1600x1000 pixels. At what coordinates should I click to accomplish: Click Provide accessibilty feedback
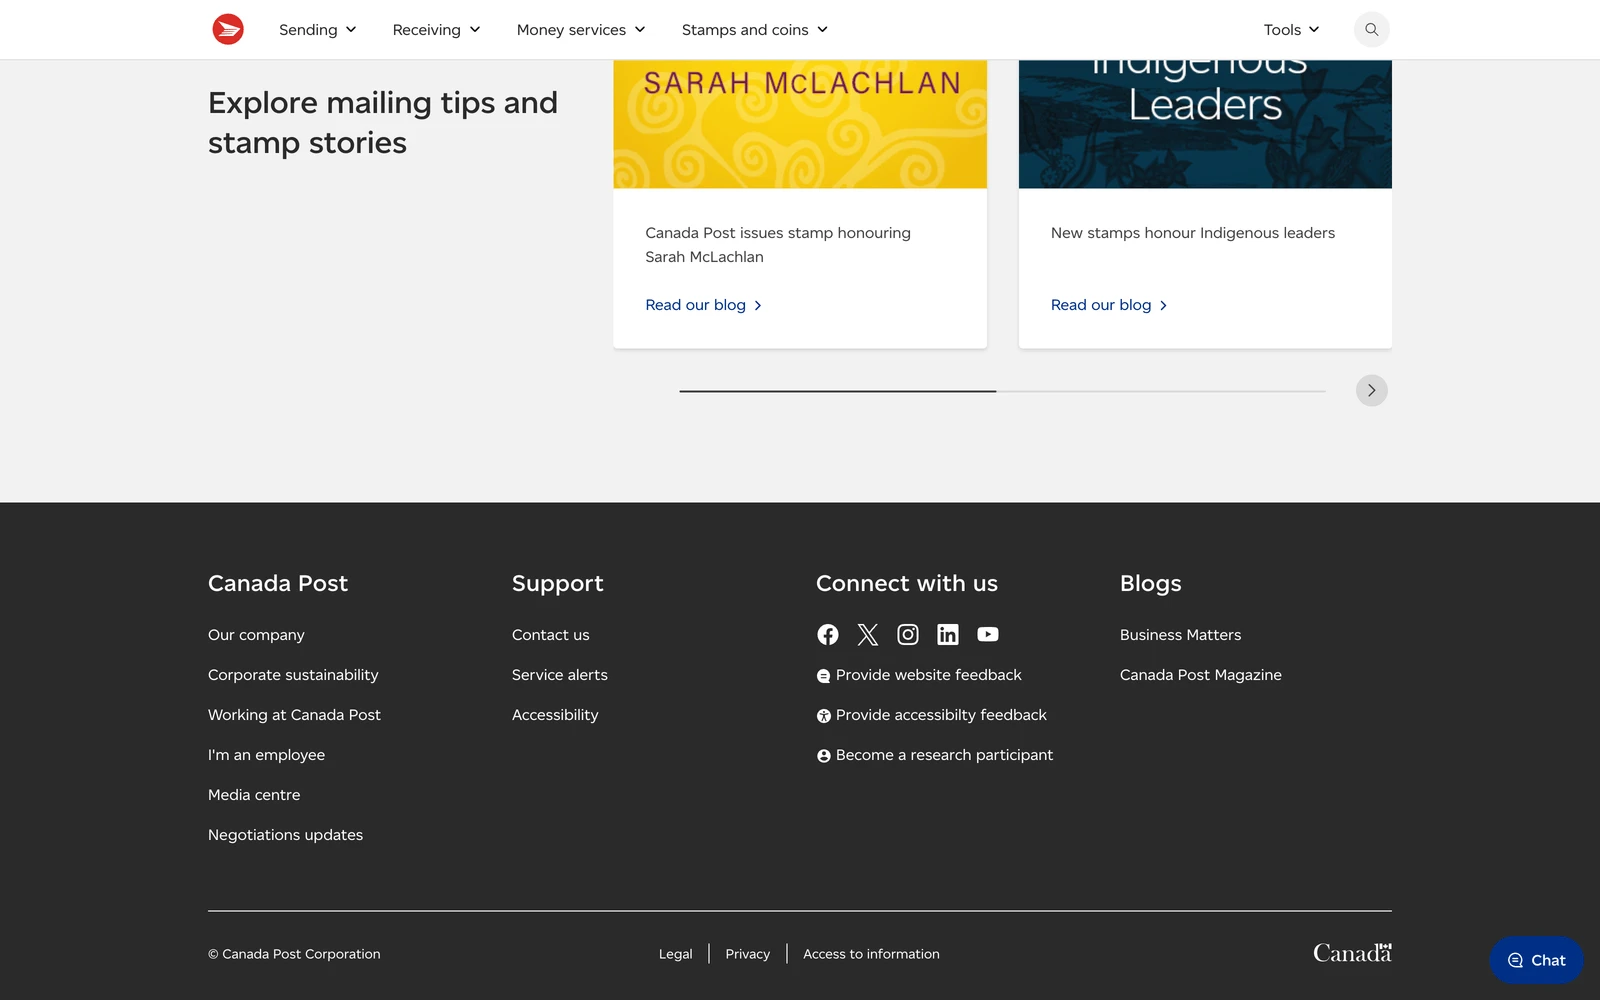(931, 715)
